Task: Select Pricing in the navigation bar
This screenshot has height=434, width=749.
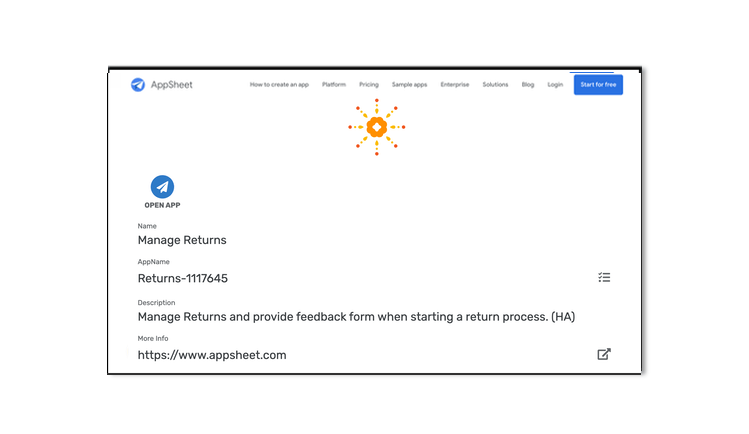Action: pos(369,85)
